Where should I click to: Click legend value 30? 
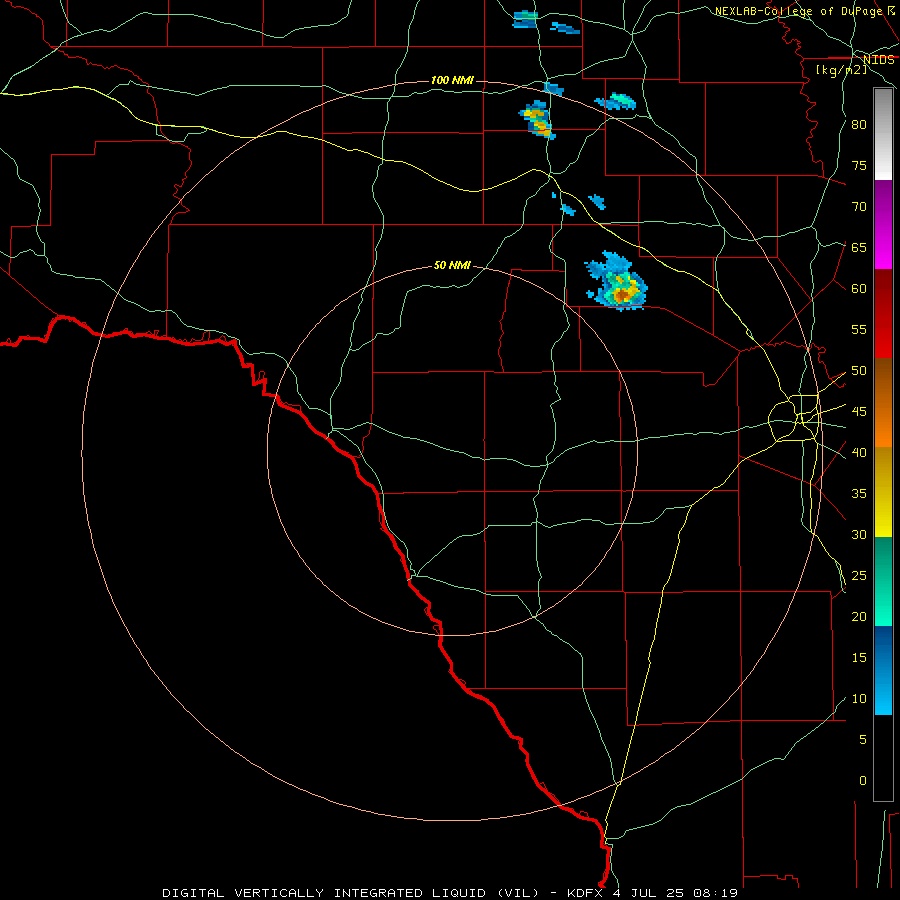859,534
